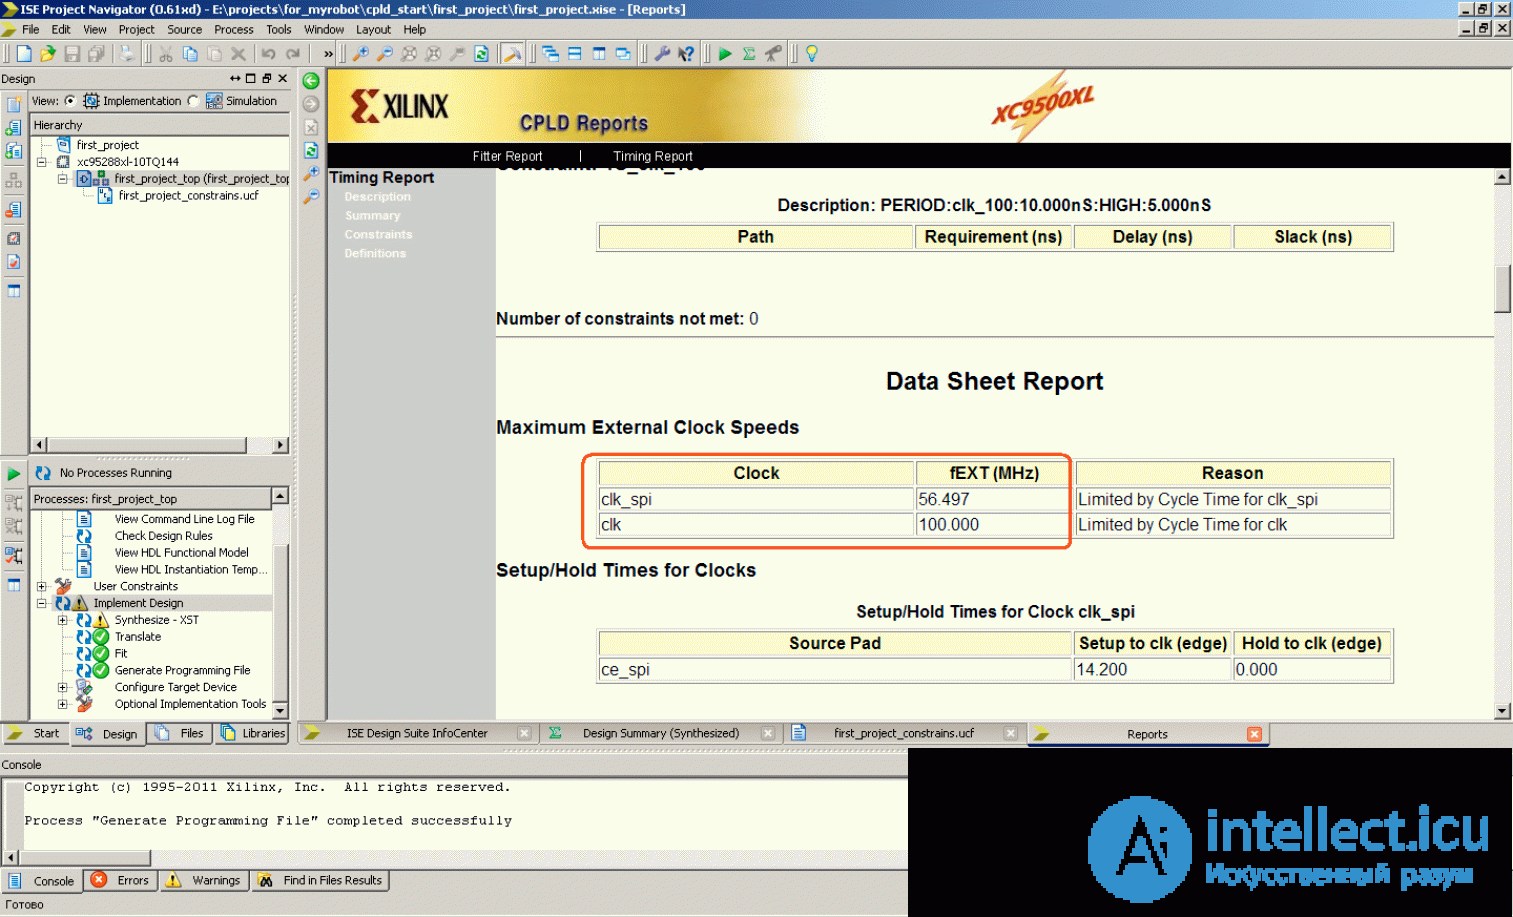1513x917 pixels.
Task: Select View Command Line Log File
Action: click(x=184, y=520)
